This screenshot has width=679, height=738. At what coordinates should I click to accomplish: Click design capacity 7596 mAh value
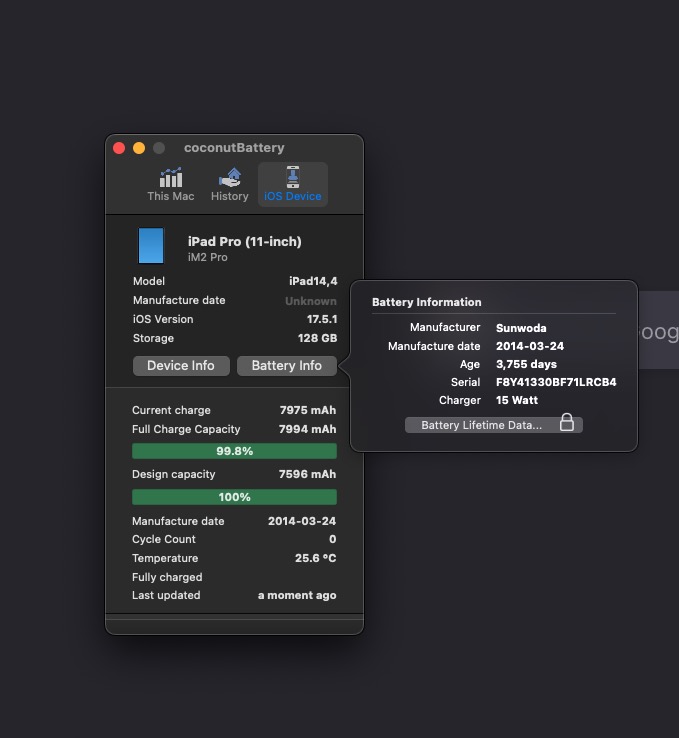pos(308,474)
